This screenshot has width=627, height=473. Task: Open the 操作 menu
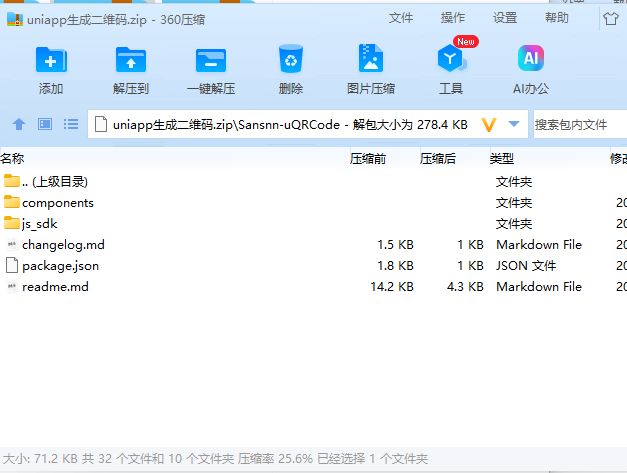click(x=453, y=18)
